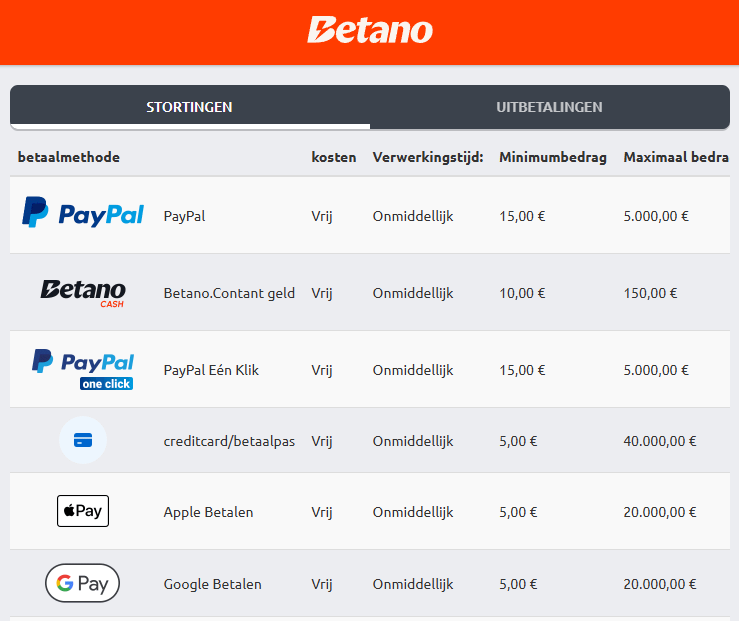Screen dimensions: 739x621
Task: Click the 40.000,00 € maximum amount cell
Action: coord(660,441)
